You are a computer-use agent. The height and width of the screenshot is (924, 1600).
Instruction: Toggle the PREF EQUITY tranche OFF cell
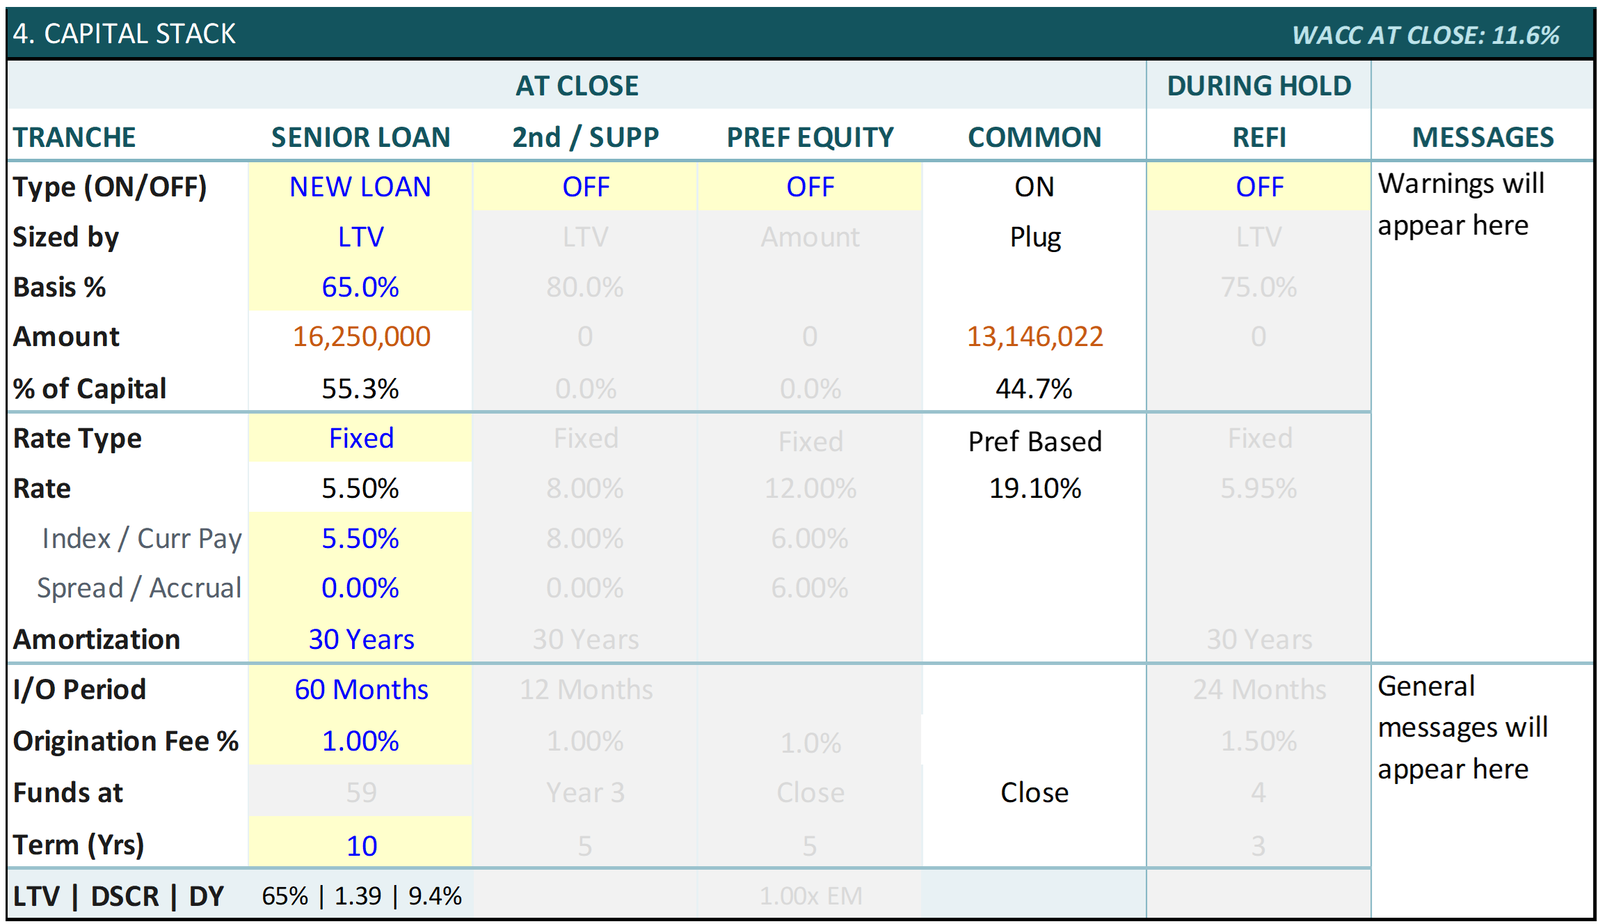810,187
